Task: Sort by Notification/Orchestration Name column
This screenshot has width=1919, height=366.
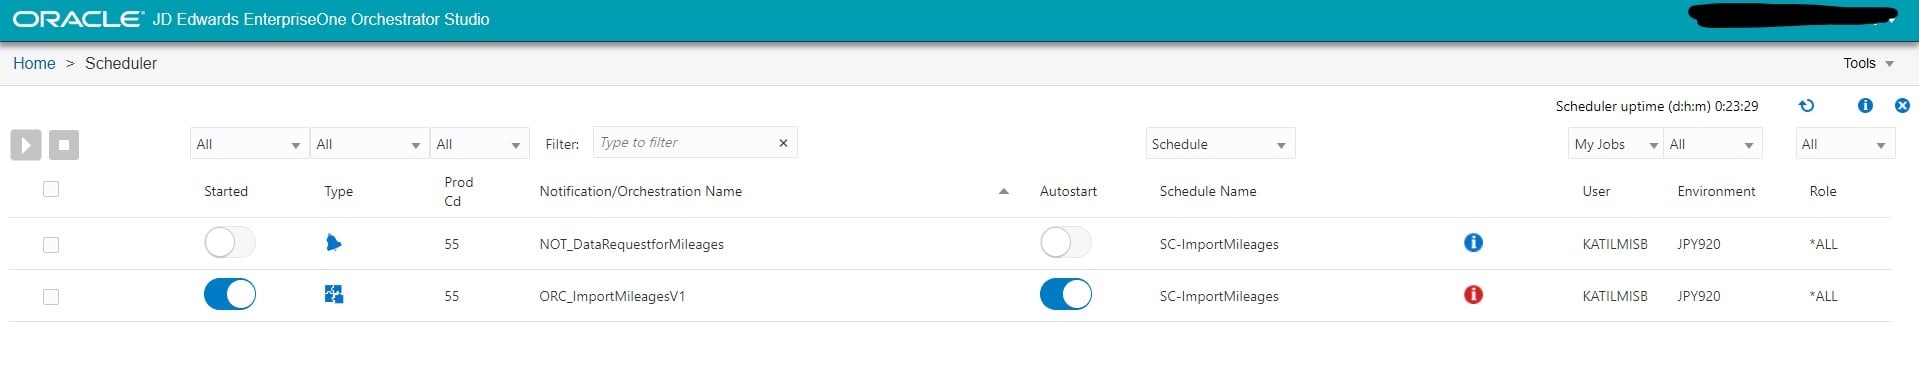Action: click(x=640, y=191)
